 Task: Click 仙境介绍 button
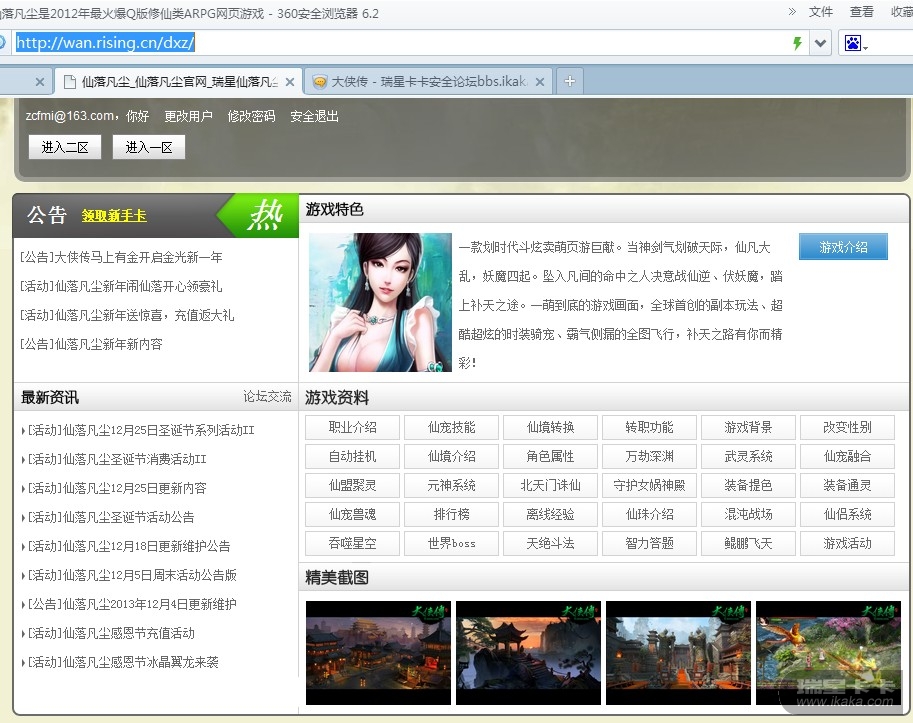click(x=451, y=456)
